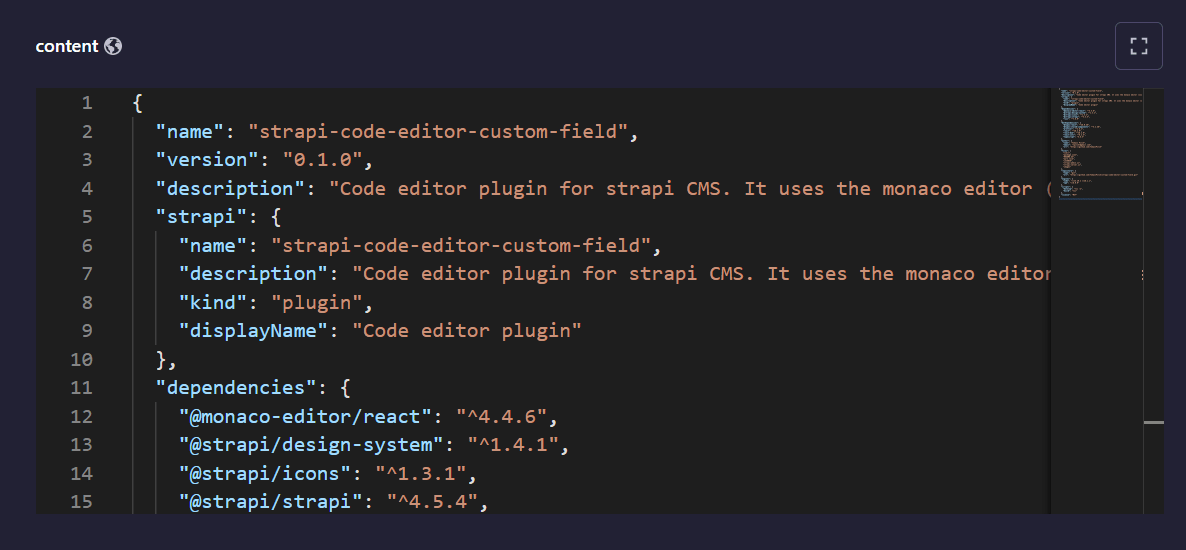Click "@strapi/strapi" dependency name
Image resolution: width=1186 pixels, height=550 pixels.
pos(271,502)
